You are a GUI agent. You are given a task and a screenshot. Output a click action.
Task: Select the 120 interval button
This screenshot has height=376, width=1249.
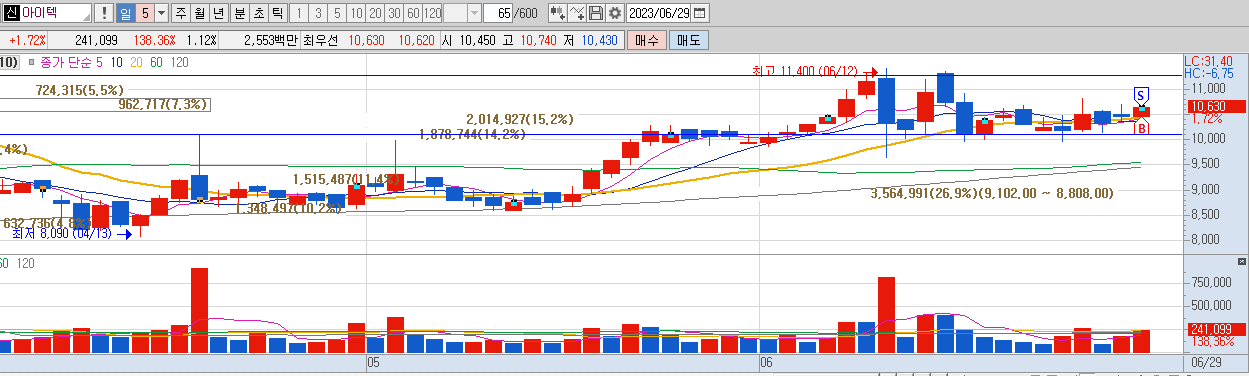(x=432, y=13)
